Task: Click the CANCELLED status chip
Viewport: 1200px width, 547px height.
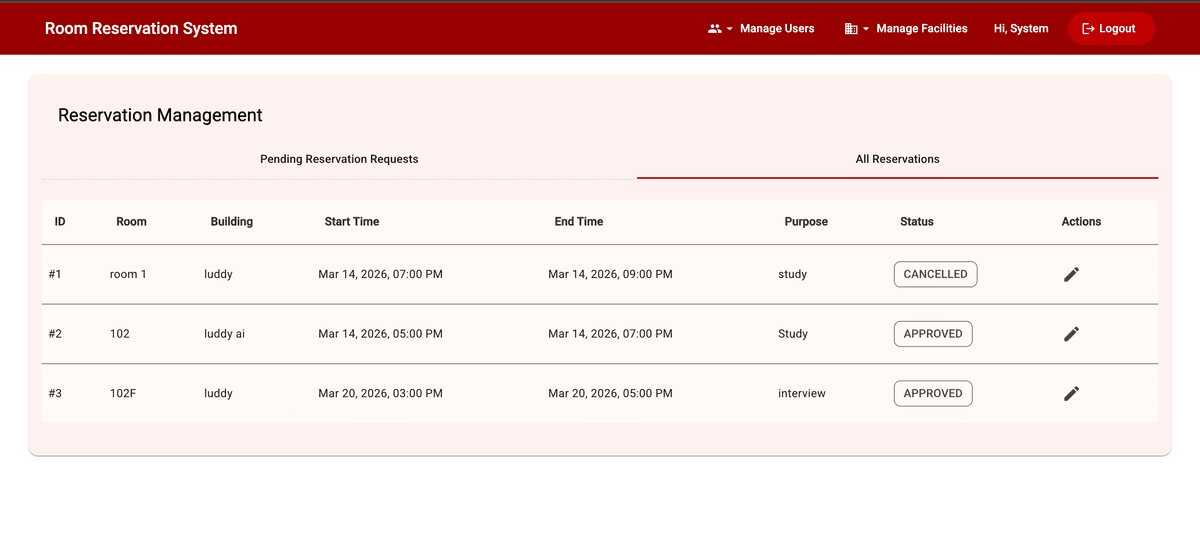Action: pos(935,274)
